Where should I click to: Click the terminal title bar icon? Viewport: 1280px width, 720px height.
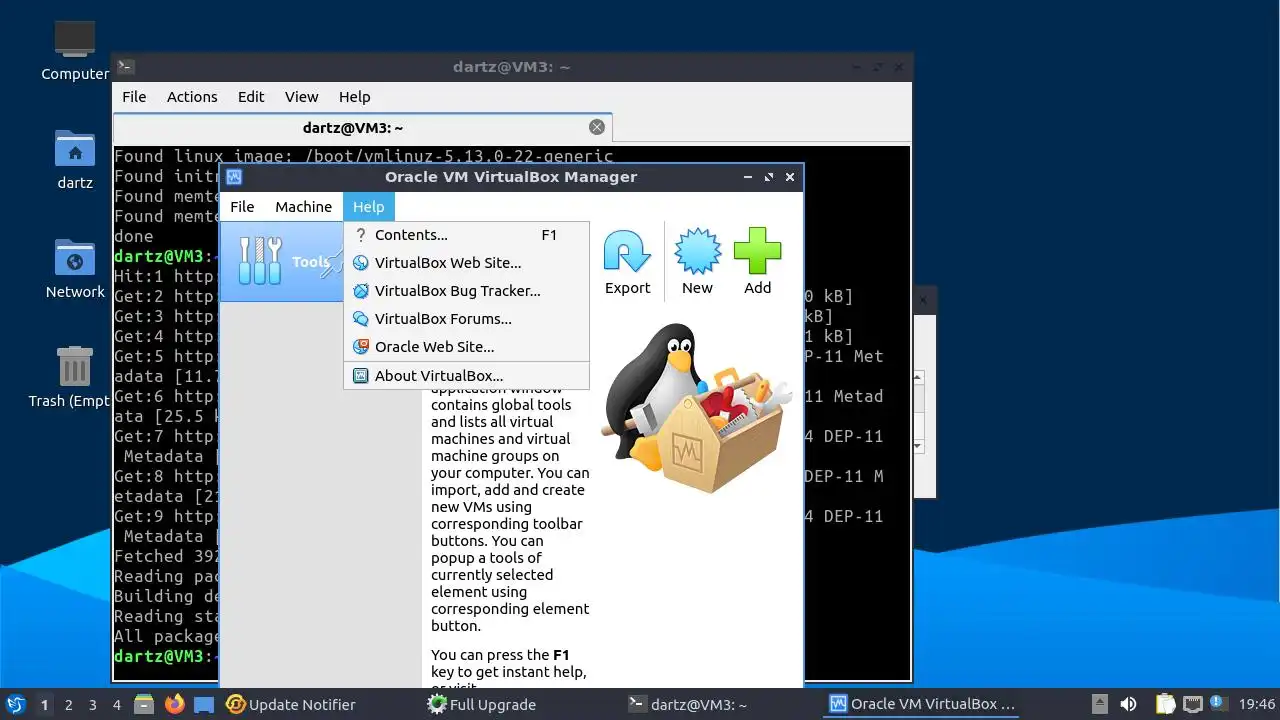tap(125, 67)
